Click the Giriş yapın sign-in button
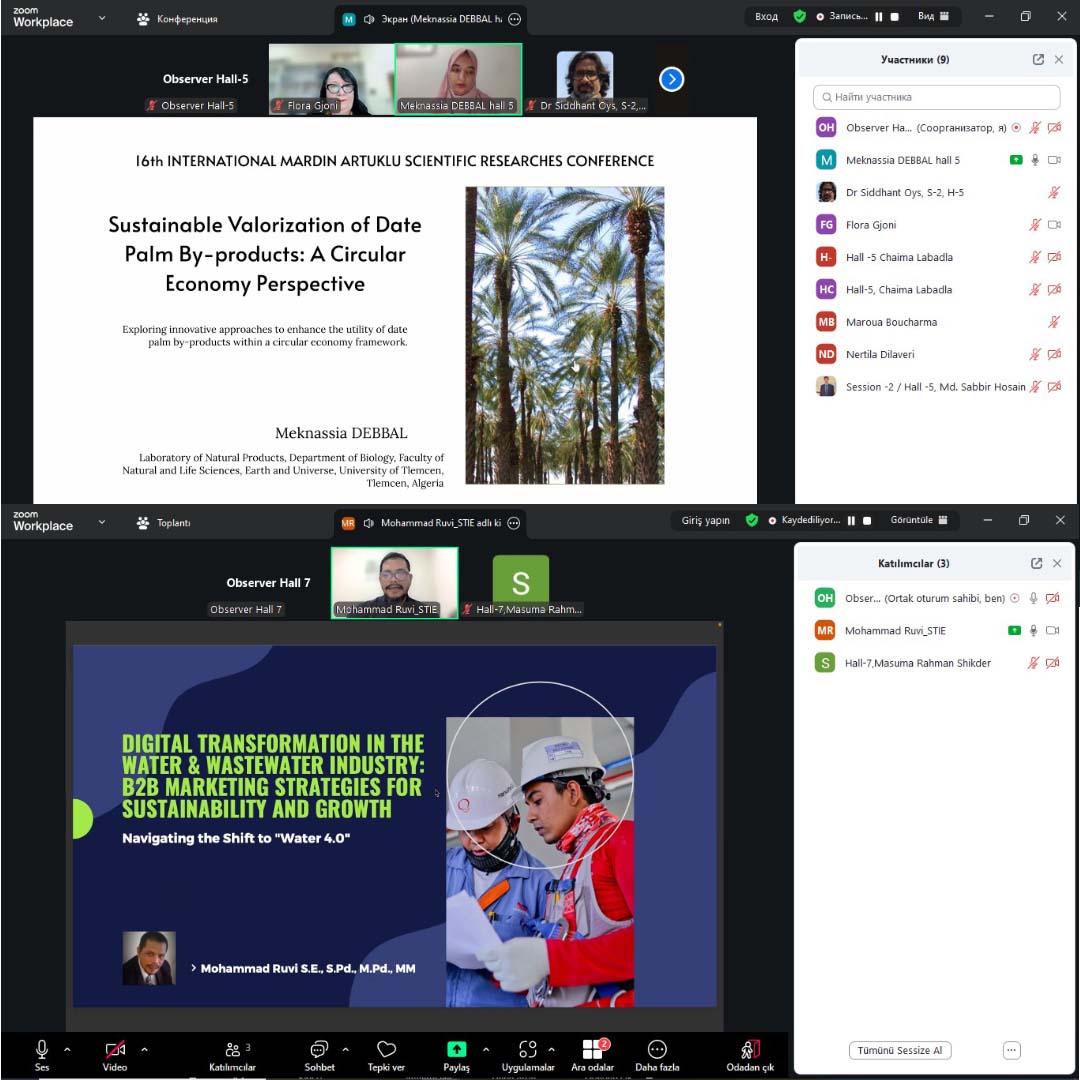The height and width of the screenshot is (1080, 1080). 705,521
